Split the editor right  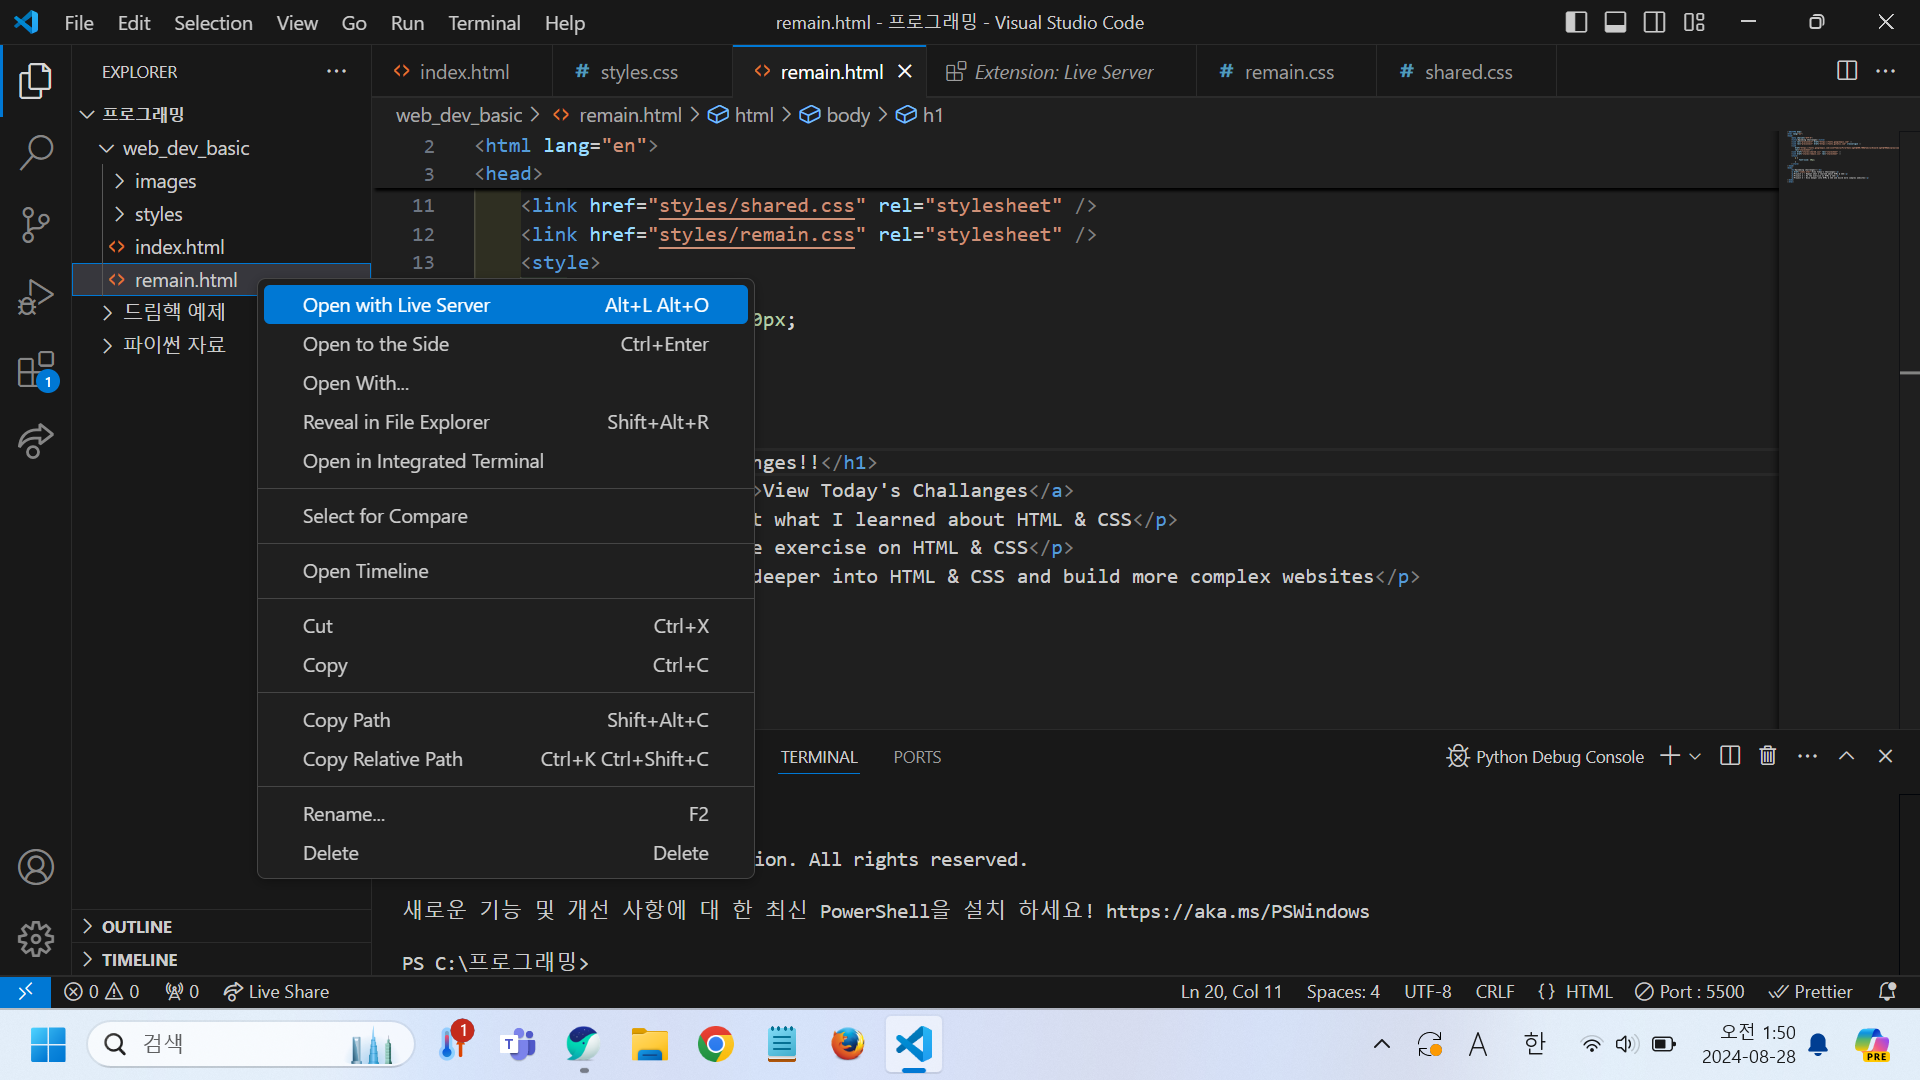pos(1847,71)
